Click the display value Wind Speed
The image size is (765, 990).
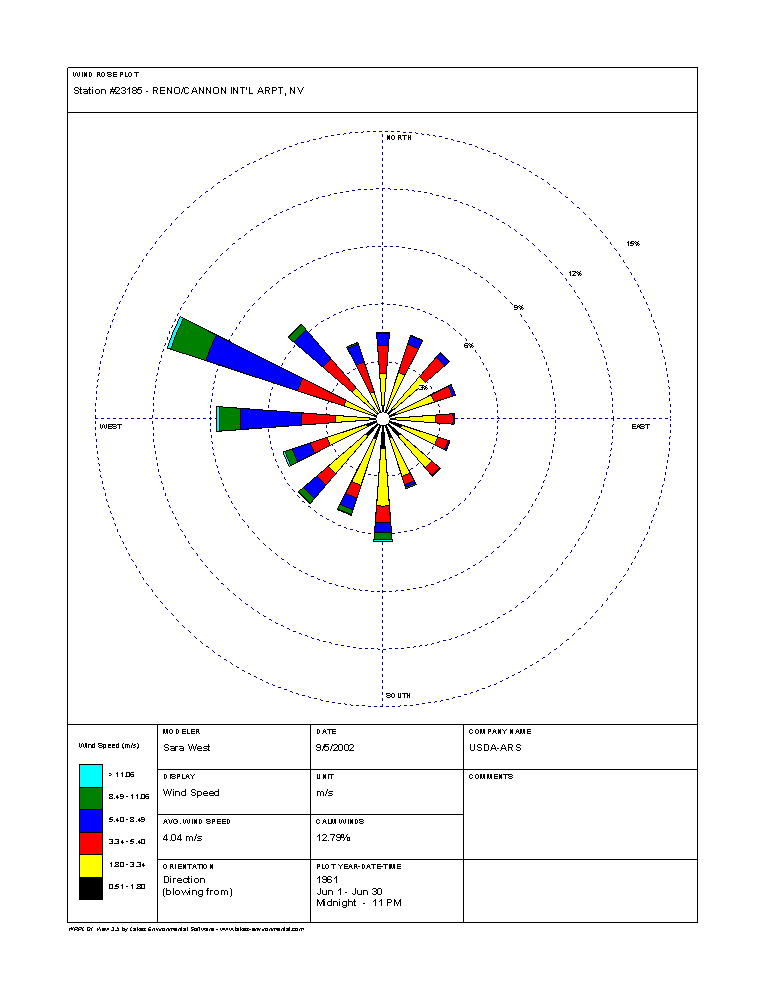(191, 793)
